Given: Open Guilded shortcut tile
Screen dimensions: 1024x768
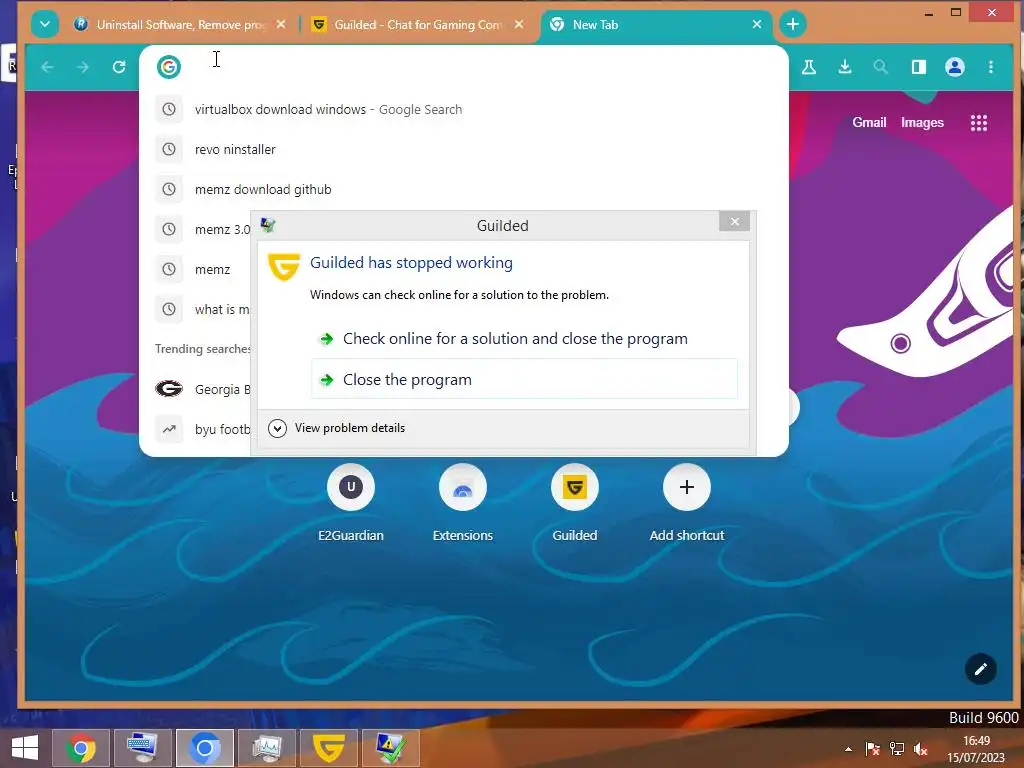Looking at the screenshot, I should pyautogui.click(x=575, y=503).
